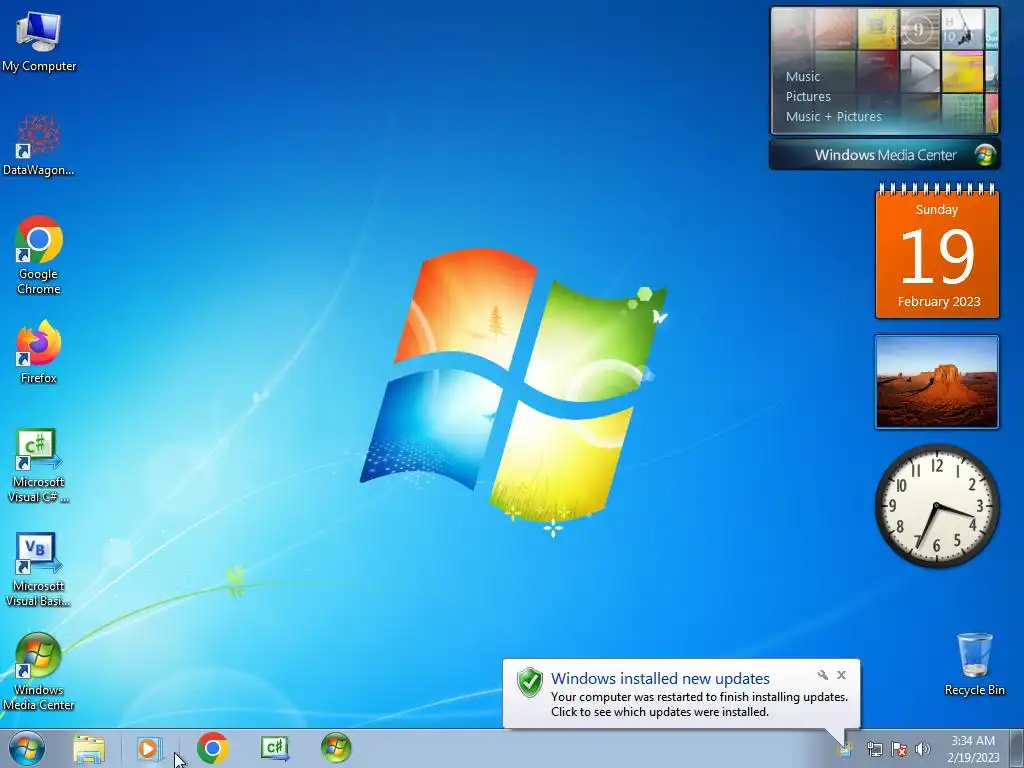The width and height of the screenshot is (1024, 768).
Task: Open the notification options wrench icon
Action: [x=823, y=675]
